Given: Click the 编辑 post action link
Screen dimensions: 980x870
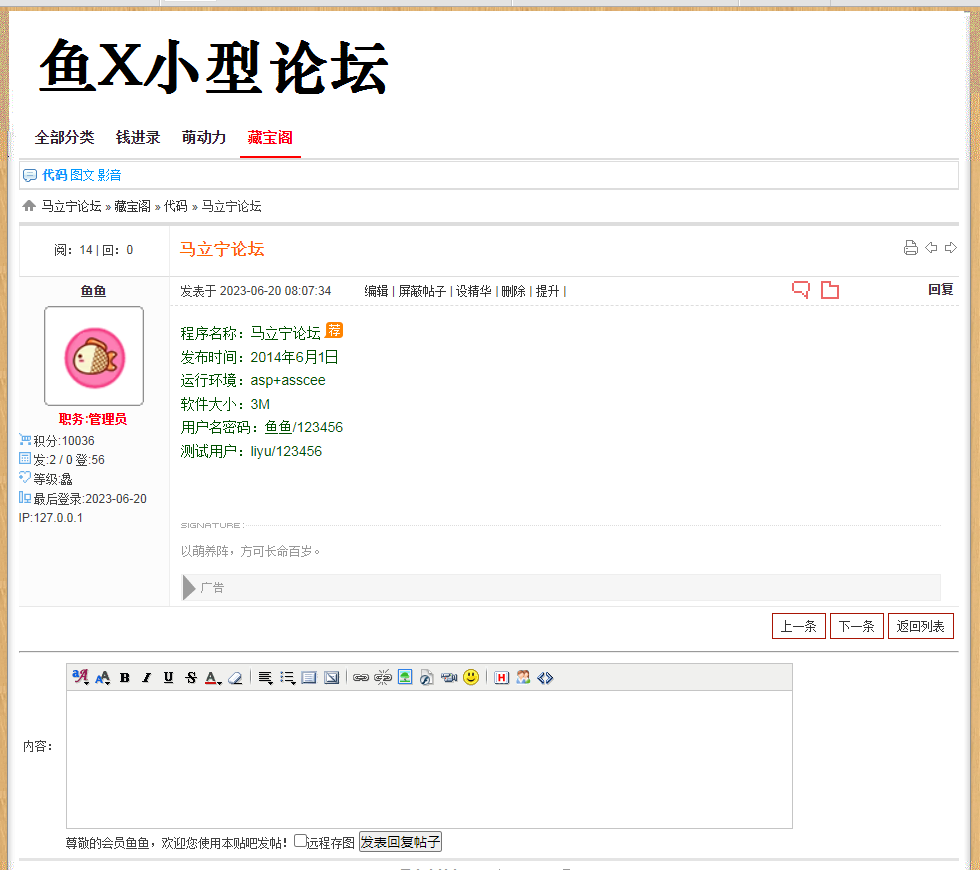Looking at the screenshot, I should pos(376,291).
